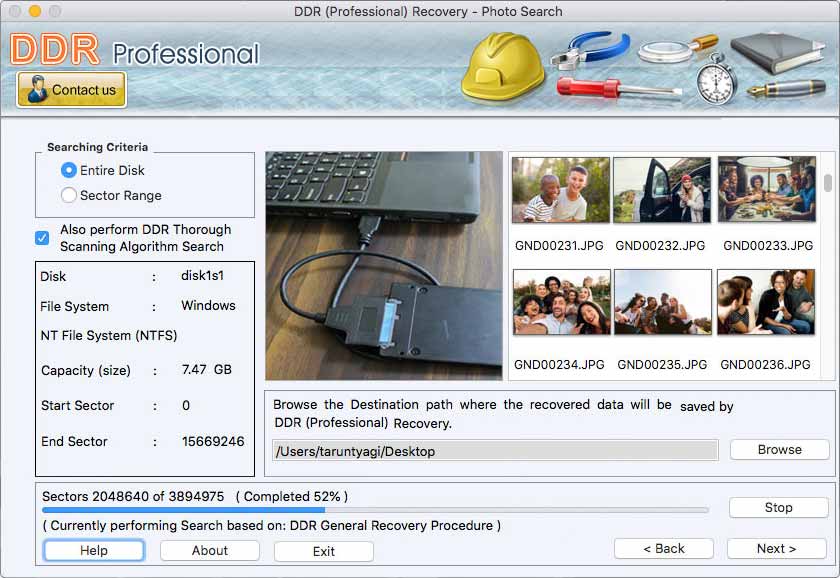Go back to the previous step
Viewport: 840px width, 578px height.
click(x=664, y=548)
